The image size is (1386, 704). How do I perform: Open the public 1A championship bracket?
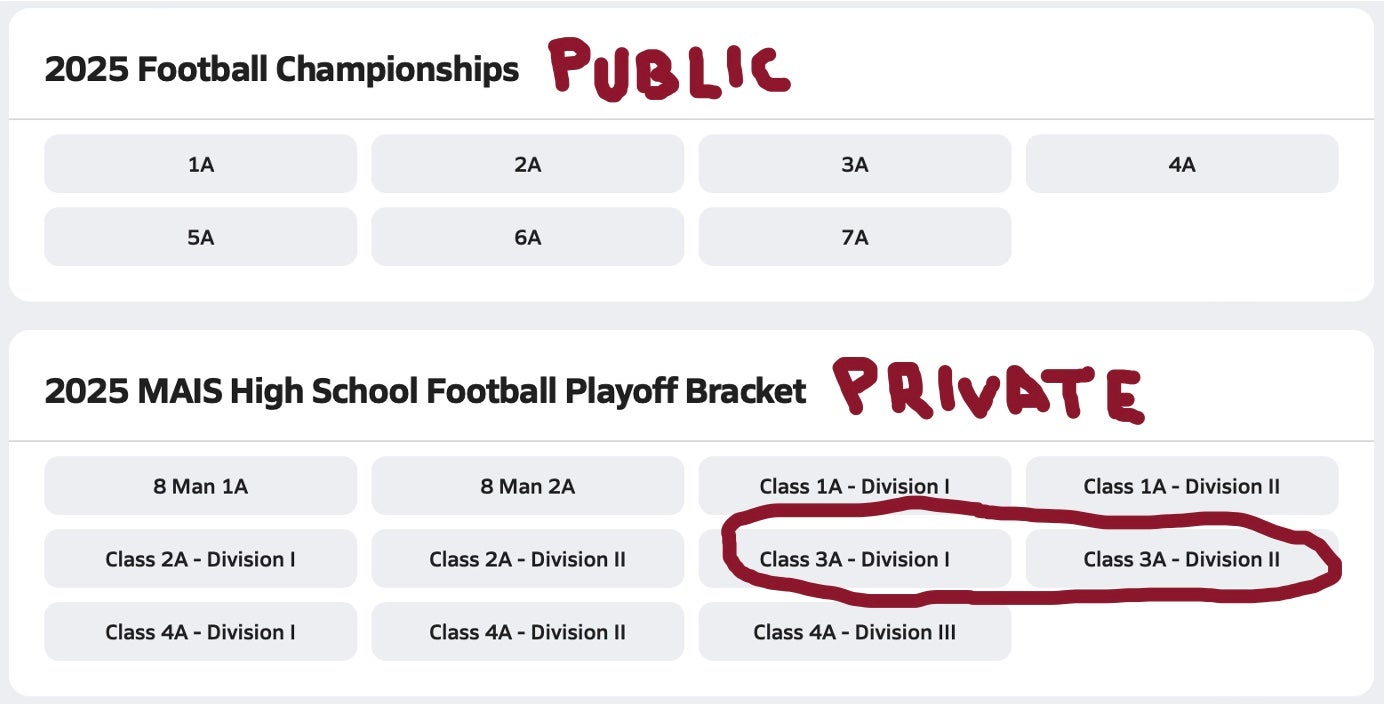200,164
